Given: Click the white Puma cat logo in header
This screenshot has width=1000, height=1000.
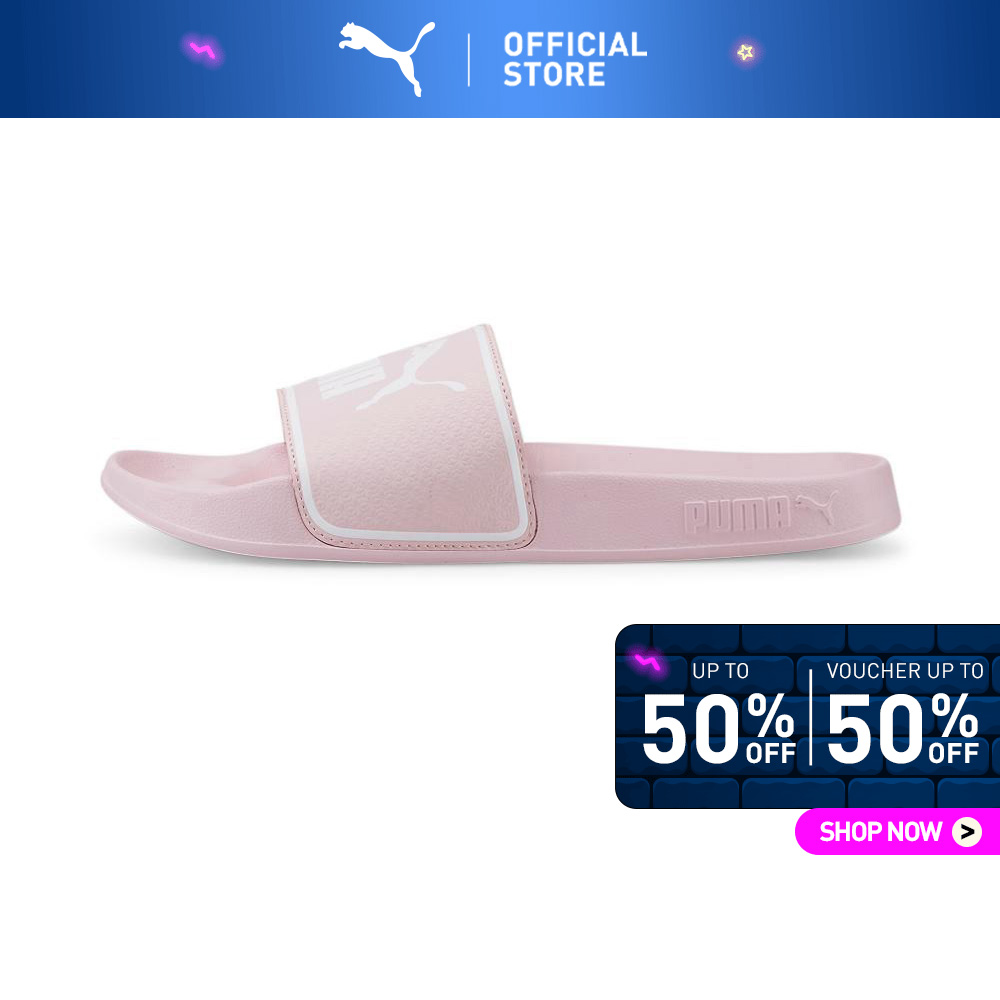Looking at the screenshot, I should click(x=387, y=58).
